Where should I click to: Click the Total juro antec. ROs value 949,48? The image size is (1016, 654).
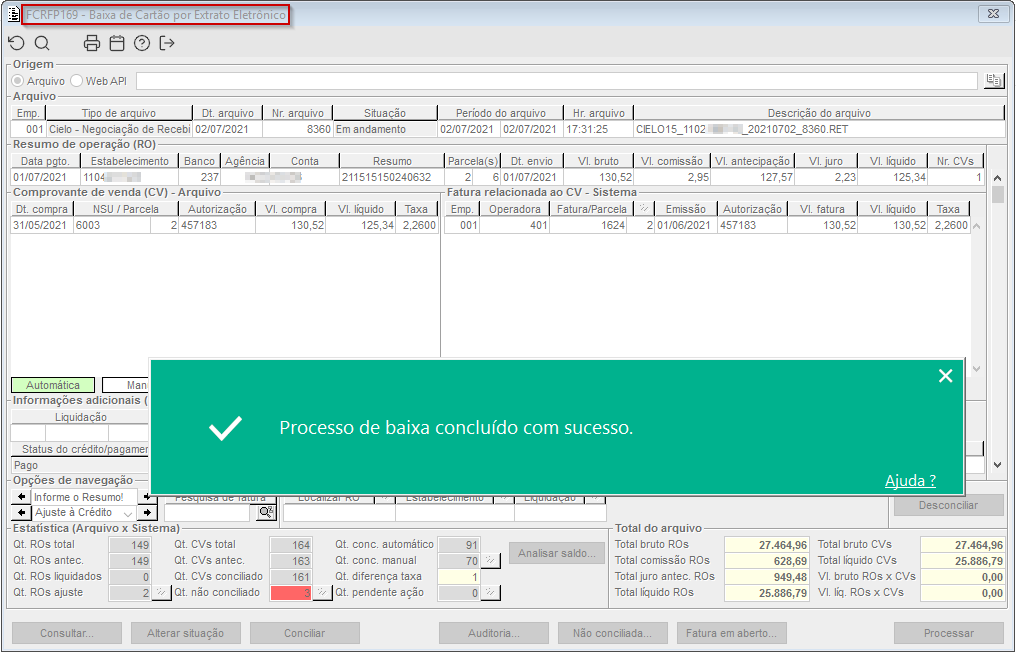pos(767,577)
